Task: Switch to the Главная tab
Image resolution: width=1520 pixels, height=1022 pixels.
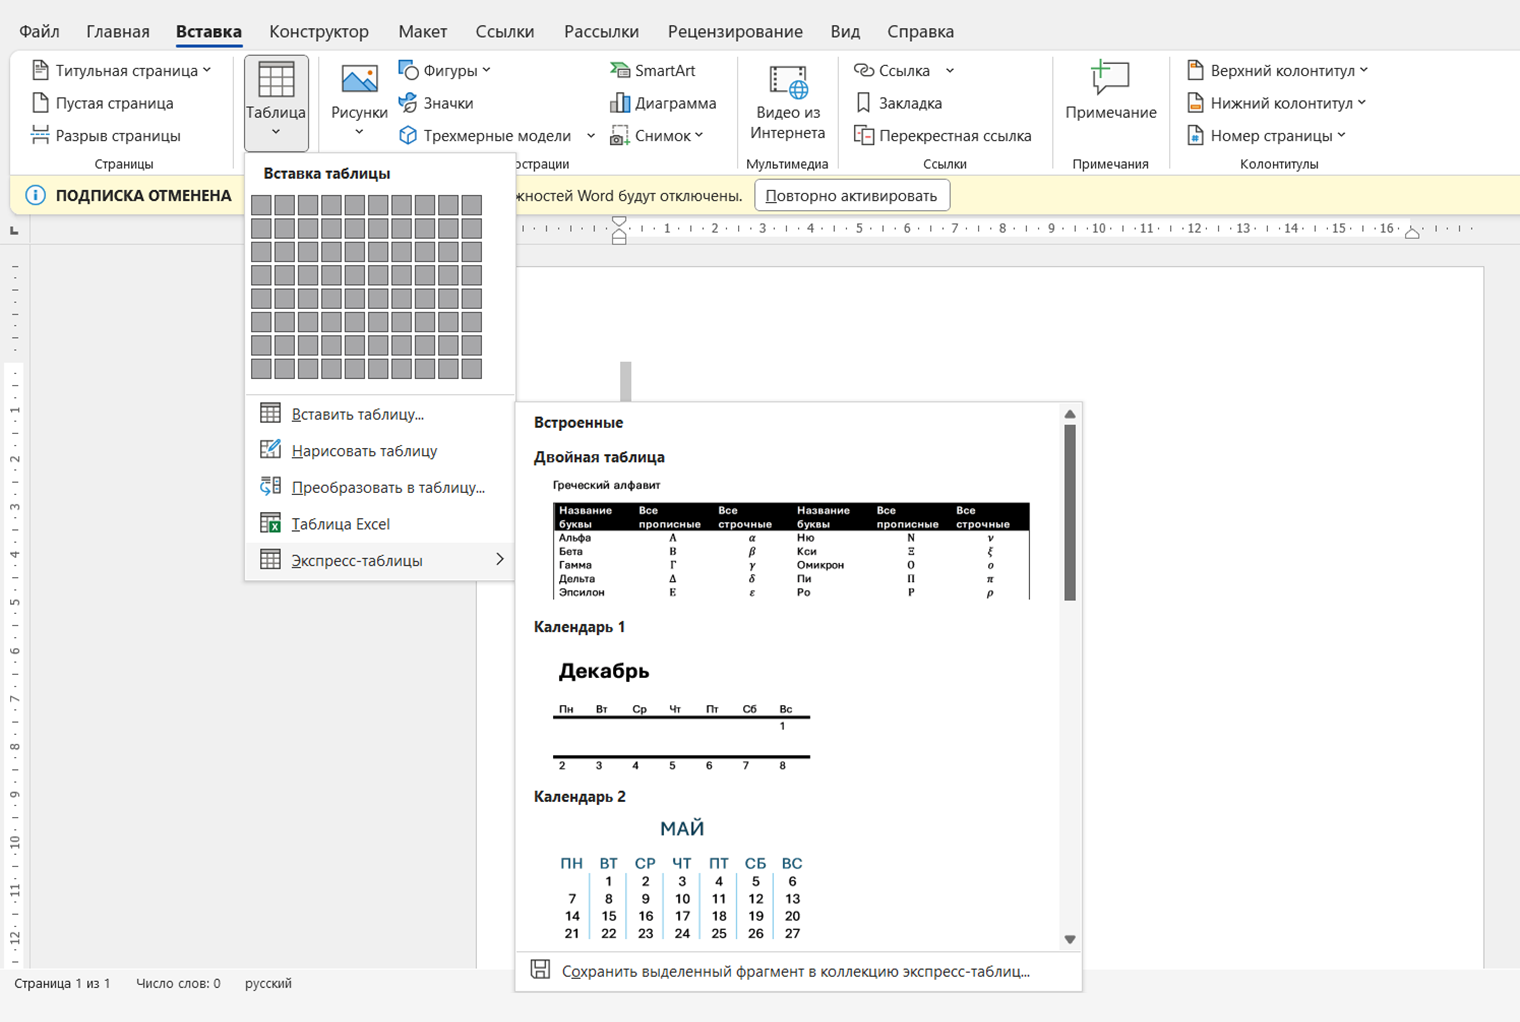Action: click(118, 31)
